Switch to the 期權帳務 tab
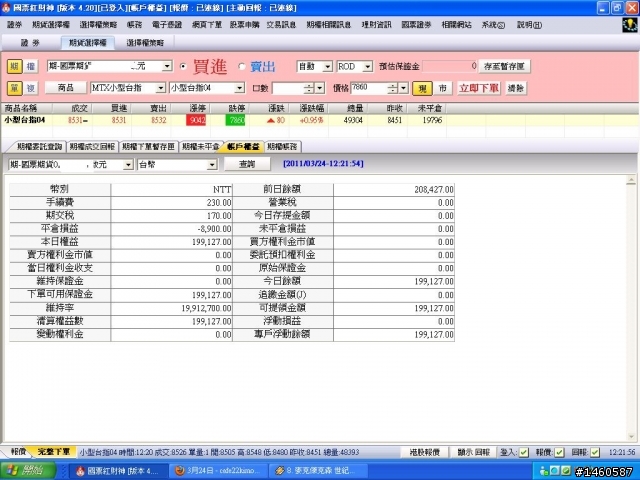The width and height of the screenshot is (640, 480). (x=282, y=147)
